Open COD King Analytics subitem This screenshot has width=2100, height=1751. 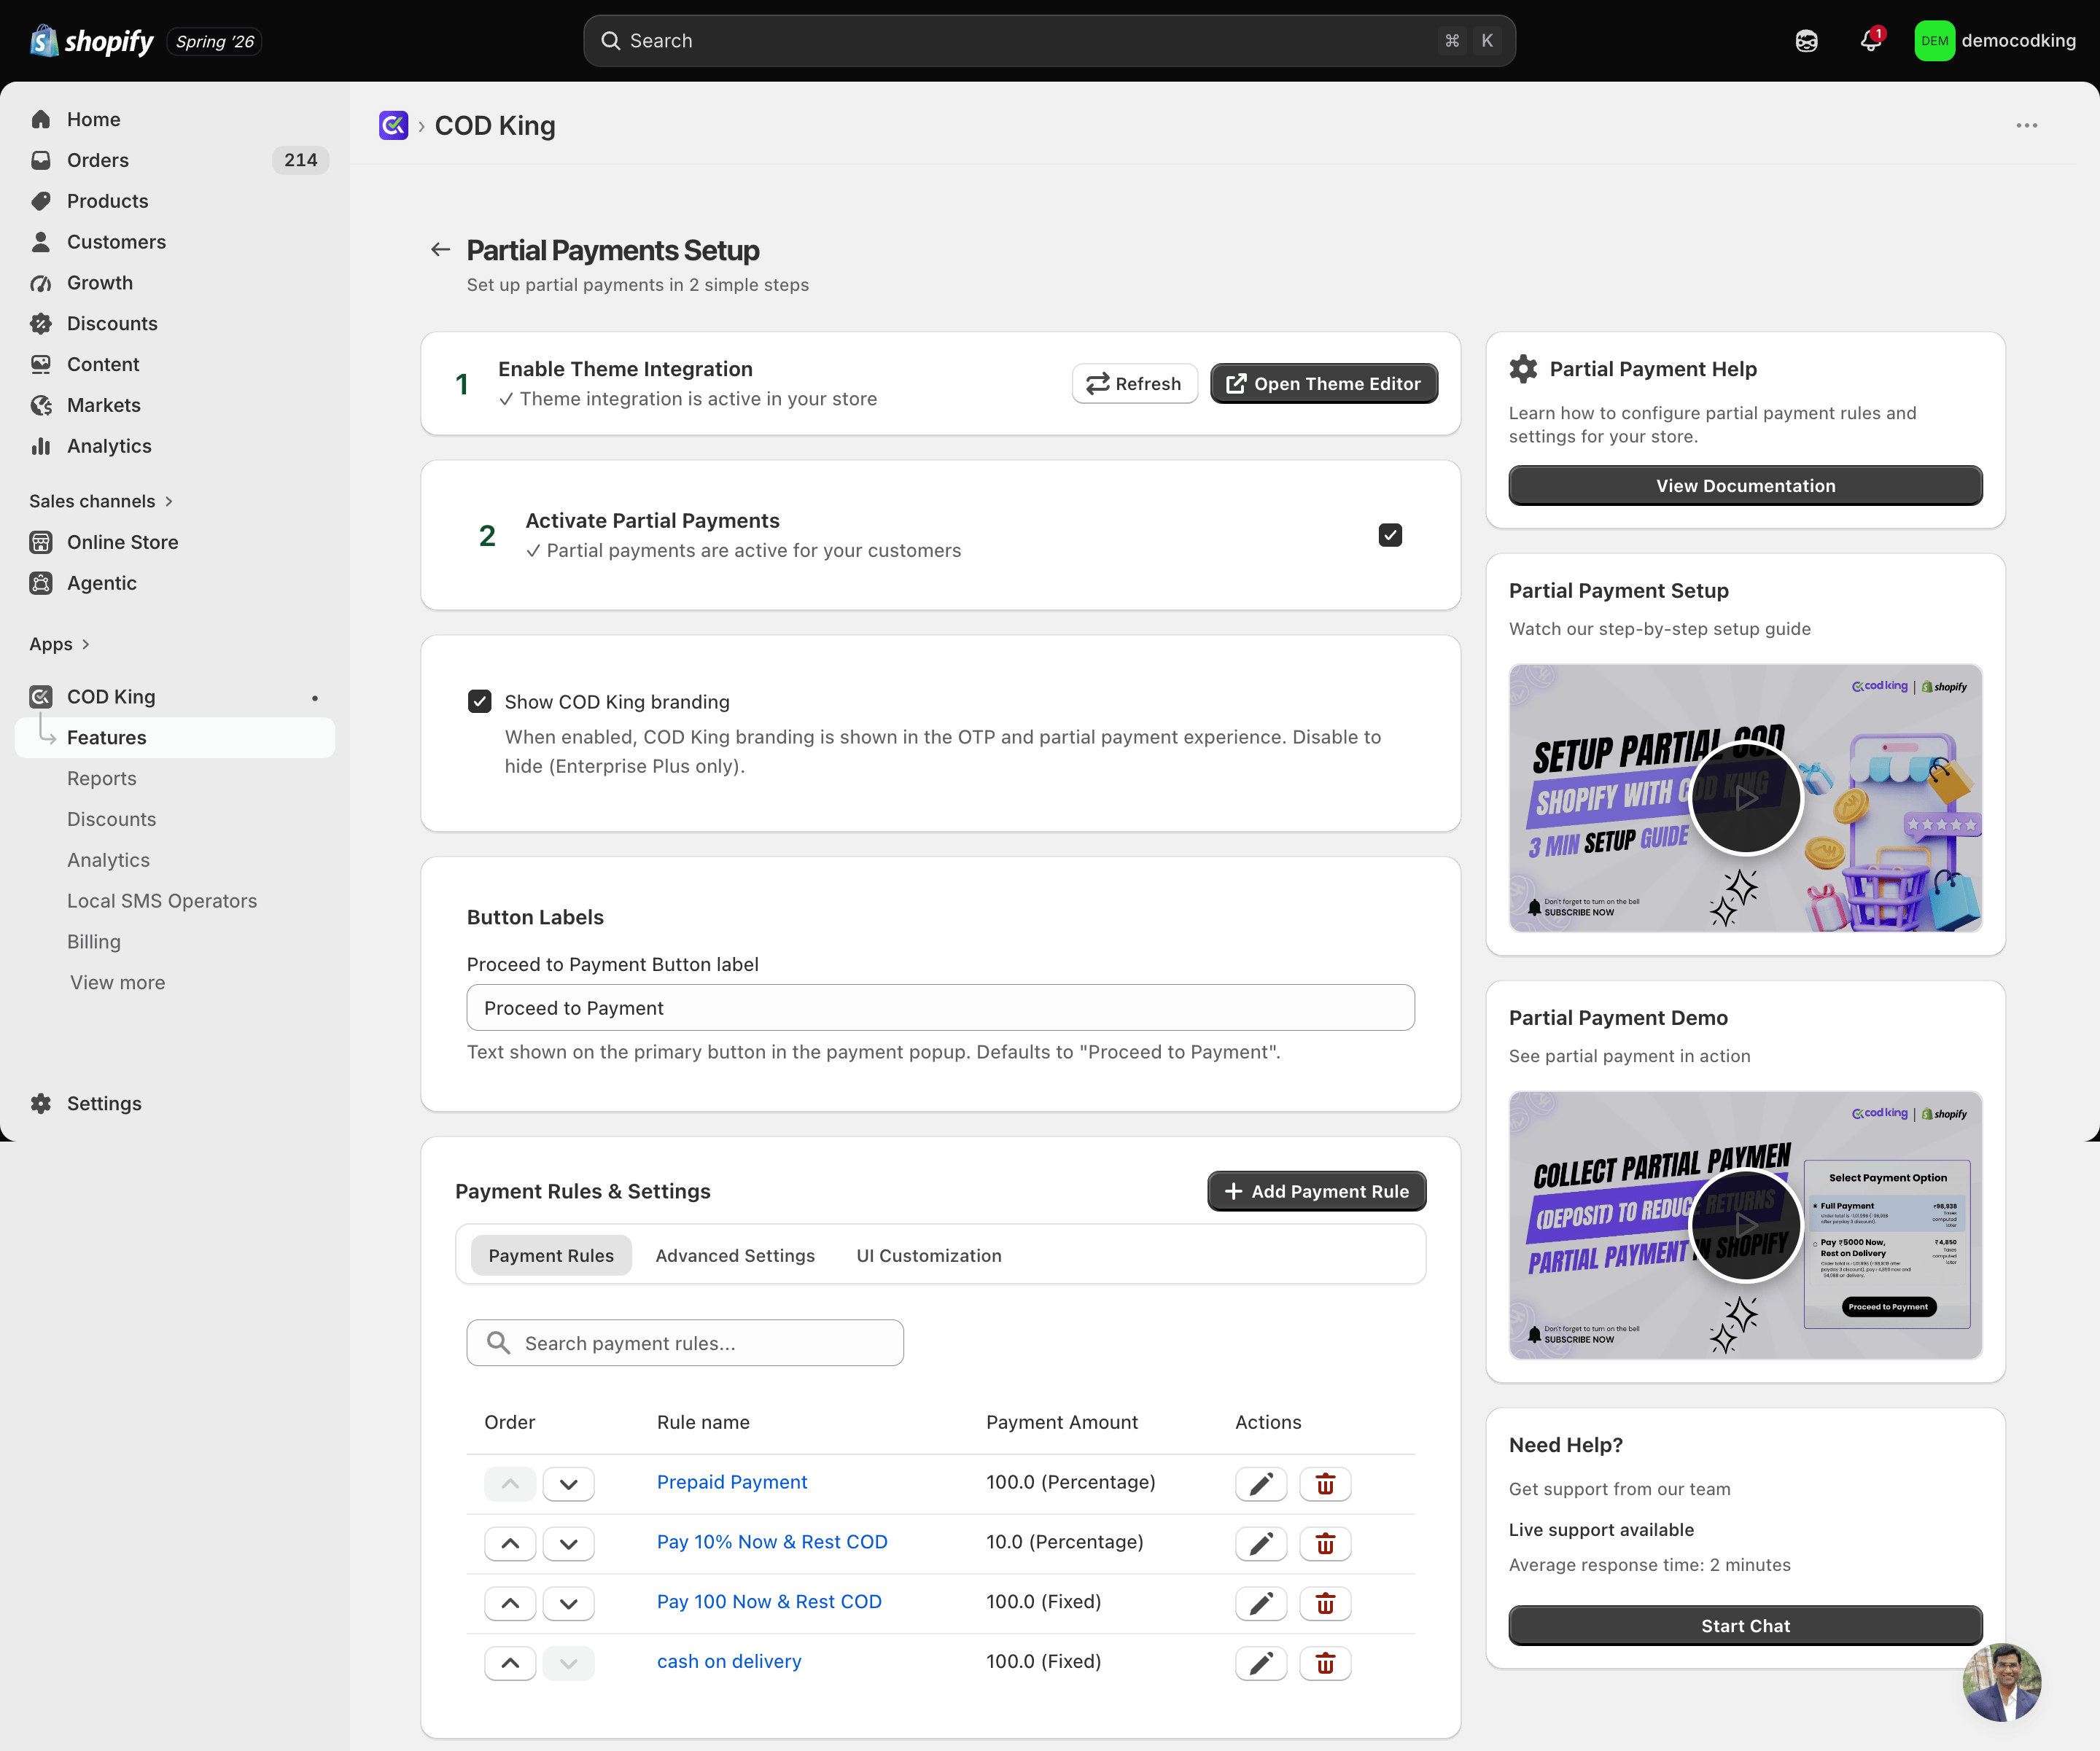tap(108, 861)
